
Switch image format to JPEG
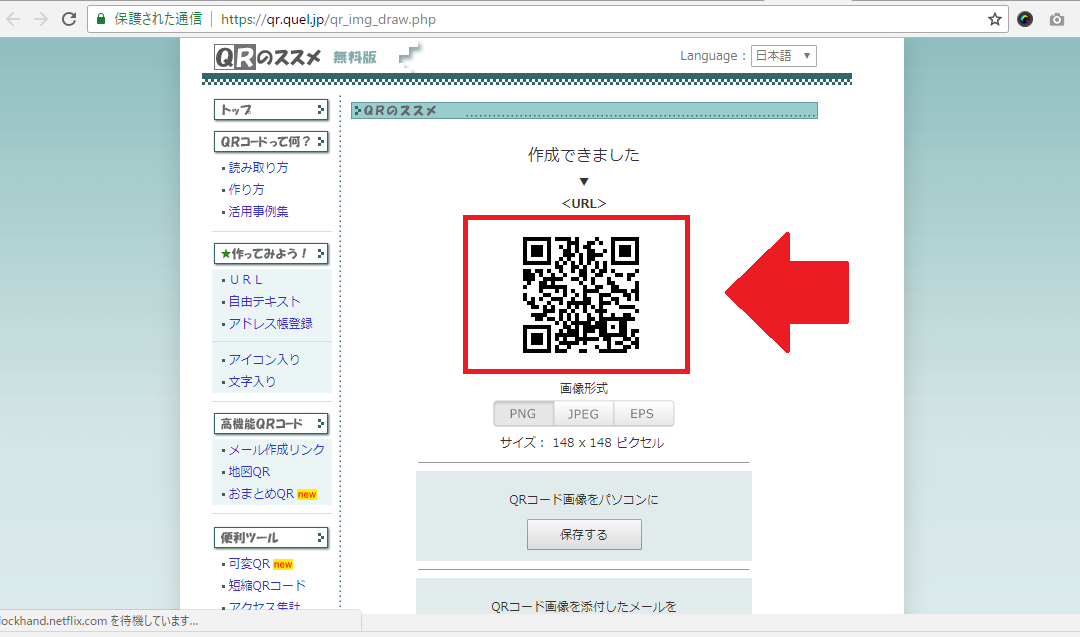click(583, 414)
